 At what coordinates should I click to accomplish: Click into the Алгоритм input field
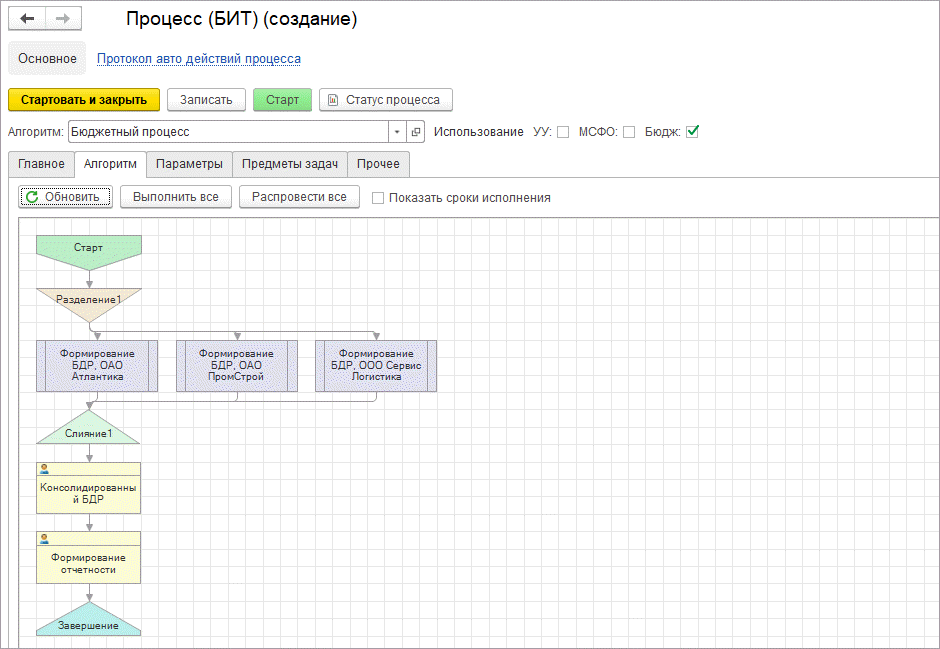(x=228, y=132)
